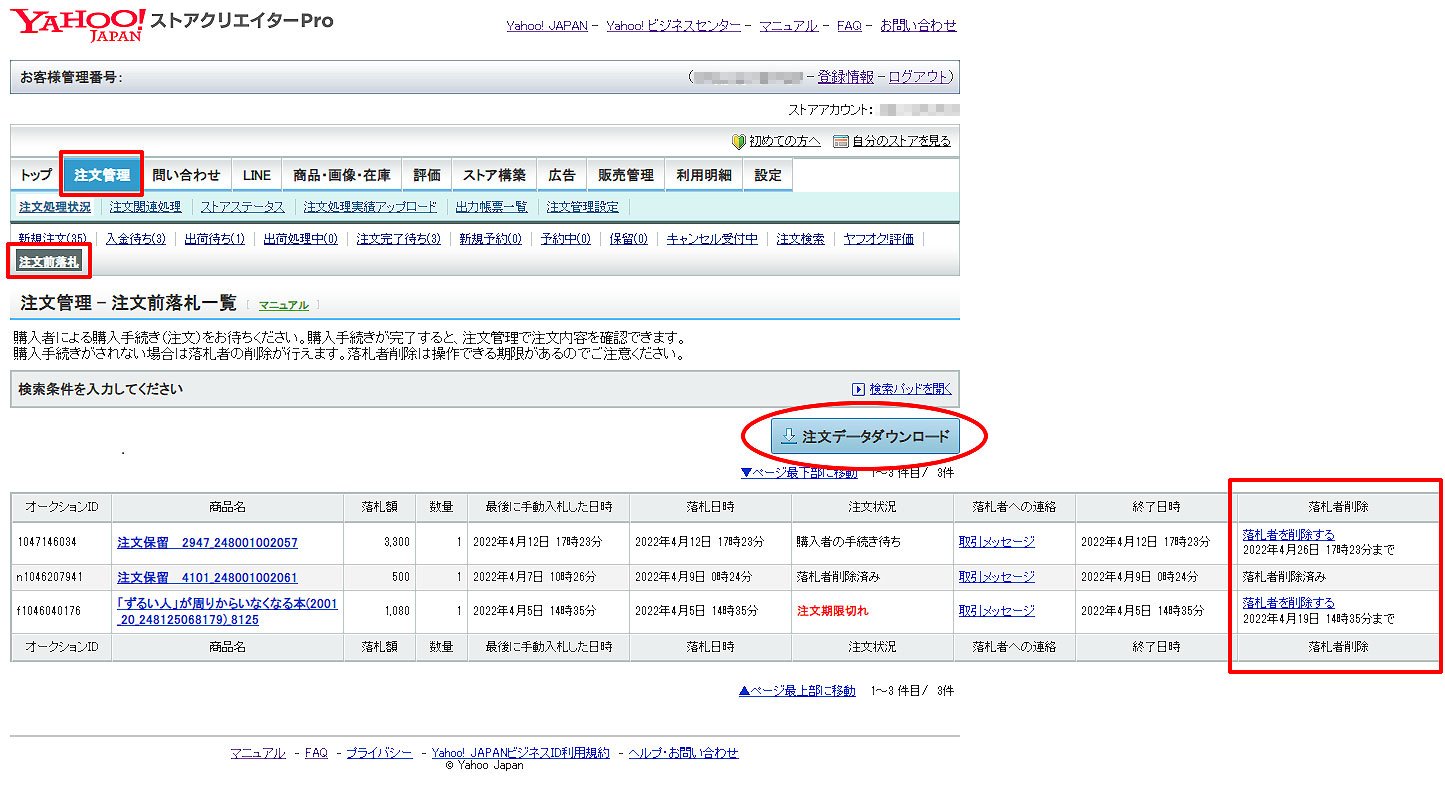The image size is (1445, 785).
Task: Open the 注文検索 link
Action: click(x=800, y=239)
